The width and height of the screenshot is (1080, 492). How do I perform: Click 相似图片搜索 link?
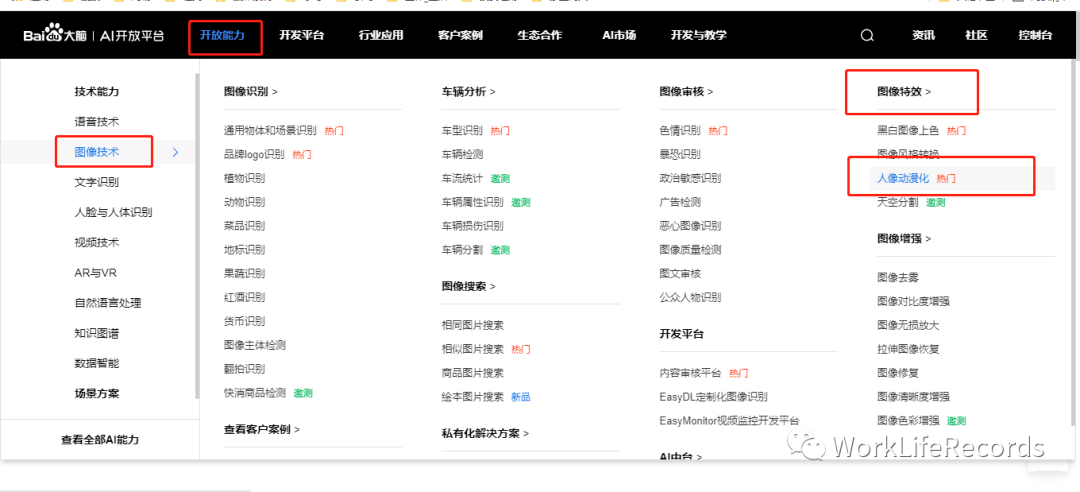(472, 349)
